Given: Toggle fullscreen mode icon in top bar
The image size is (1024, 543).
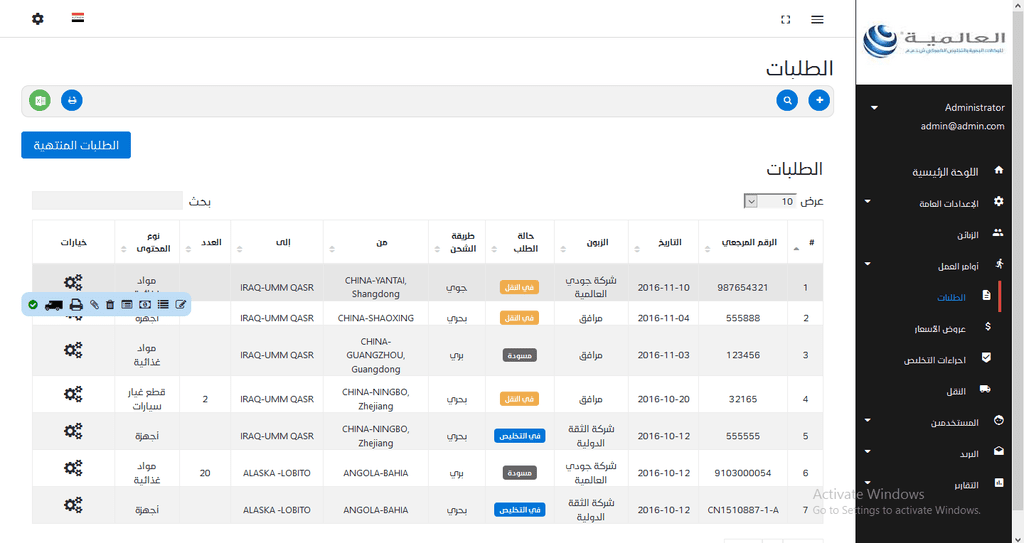Looking at the screenshot, I should pos(785,19).
